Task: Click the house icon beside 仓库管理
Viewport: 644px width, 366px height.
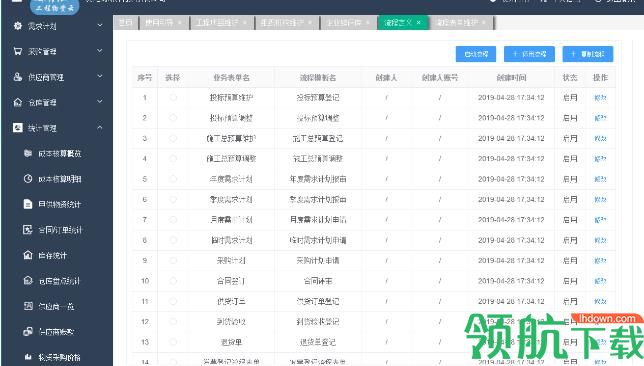Action: pos(18,102)
